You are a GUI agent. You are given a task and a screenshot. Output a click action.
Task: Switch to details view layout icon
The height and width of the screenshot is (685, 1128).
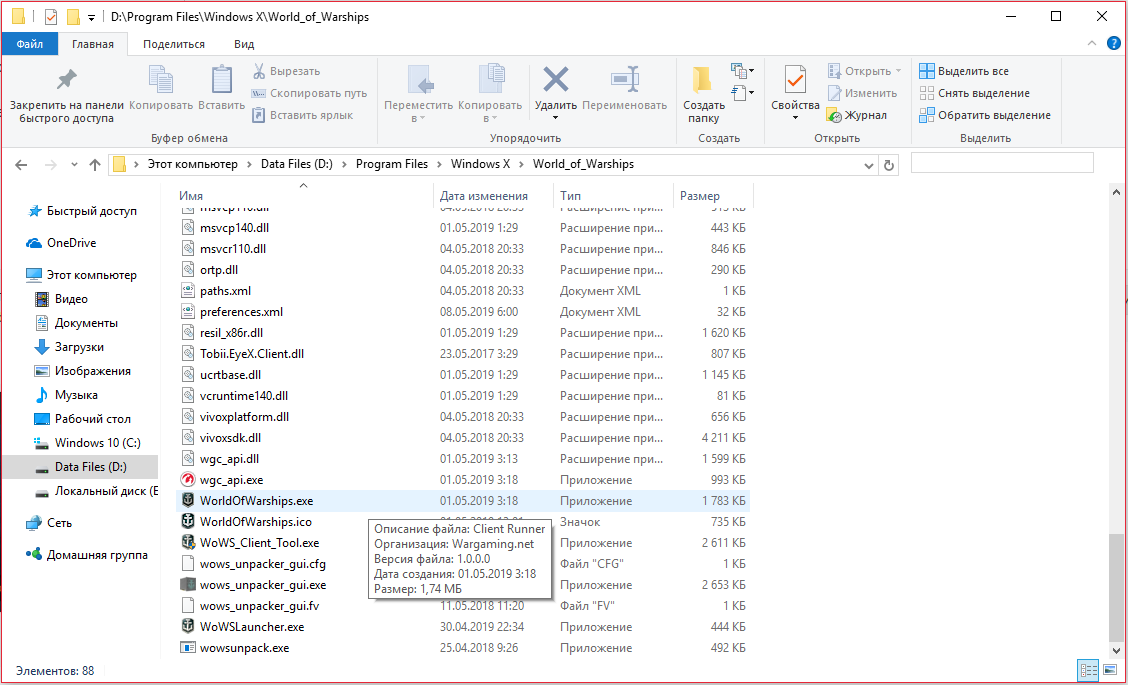[x=1088, y=671]
